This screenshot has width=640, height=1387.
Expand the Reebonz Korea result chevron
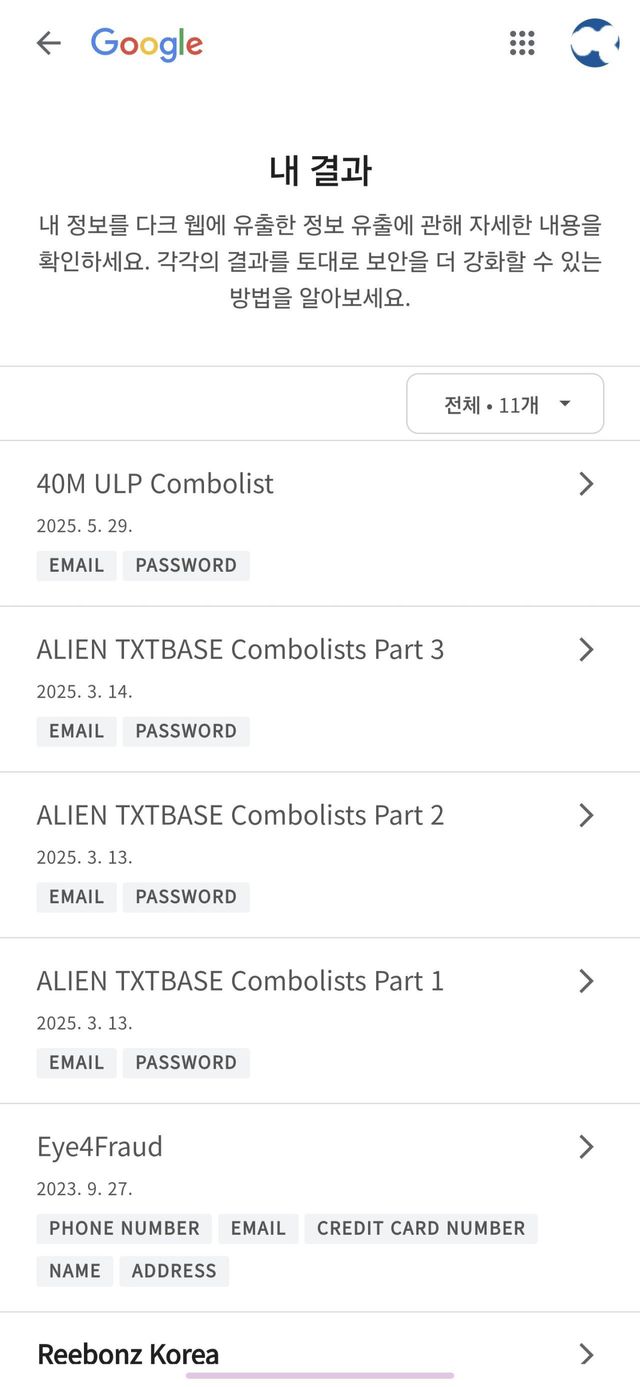point(586,1354)
